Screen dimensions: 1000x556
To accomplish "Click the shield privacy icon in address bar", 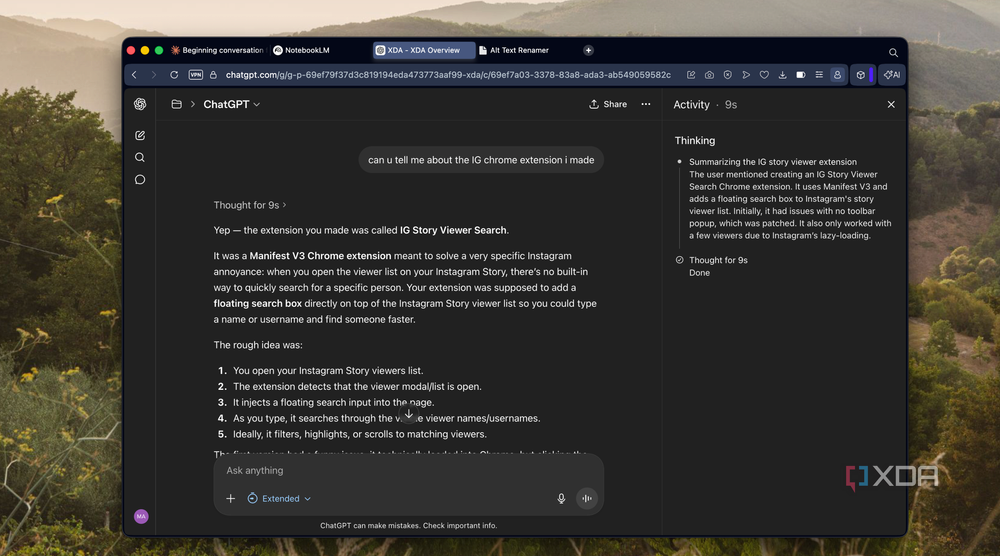I will click(x=728, y=75).
